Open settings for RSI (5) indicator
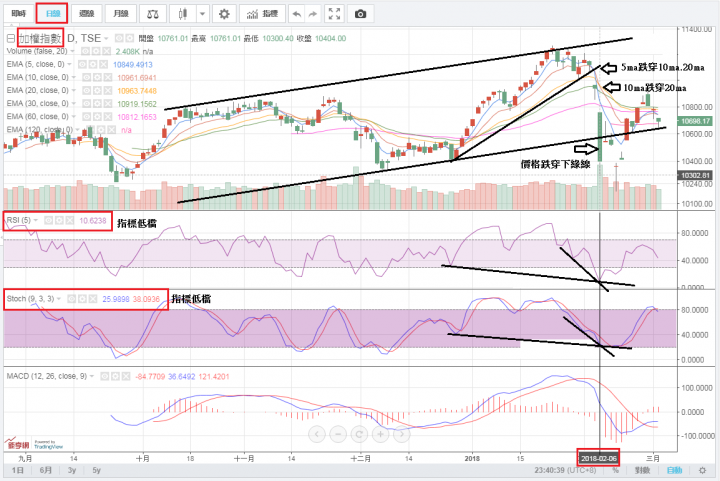The width and height of the screenshot is (720, 481). coord(59,221)
